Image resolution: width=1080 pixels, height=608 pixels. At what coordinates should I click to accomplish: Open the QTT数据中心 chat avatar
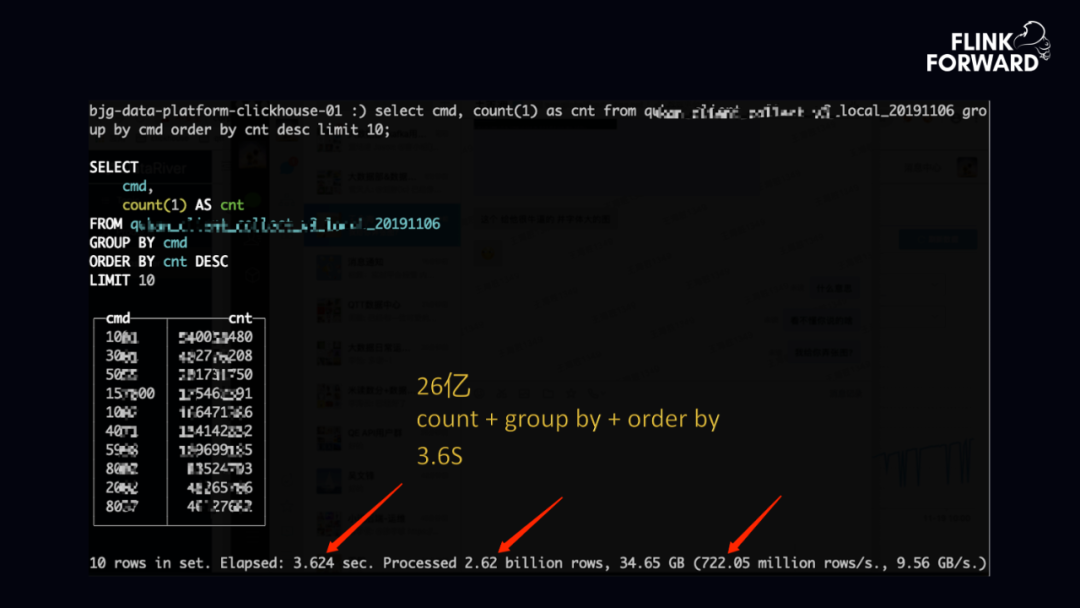tap(330, 308)
